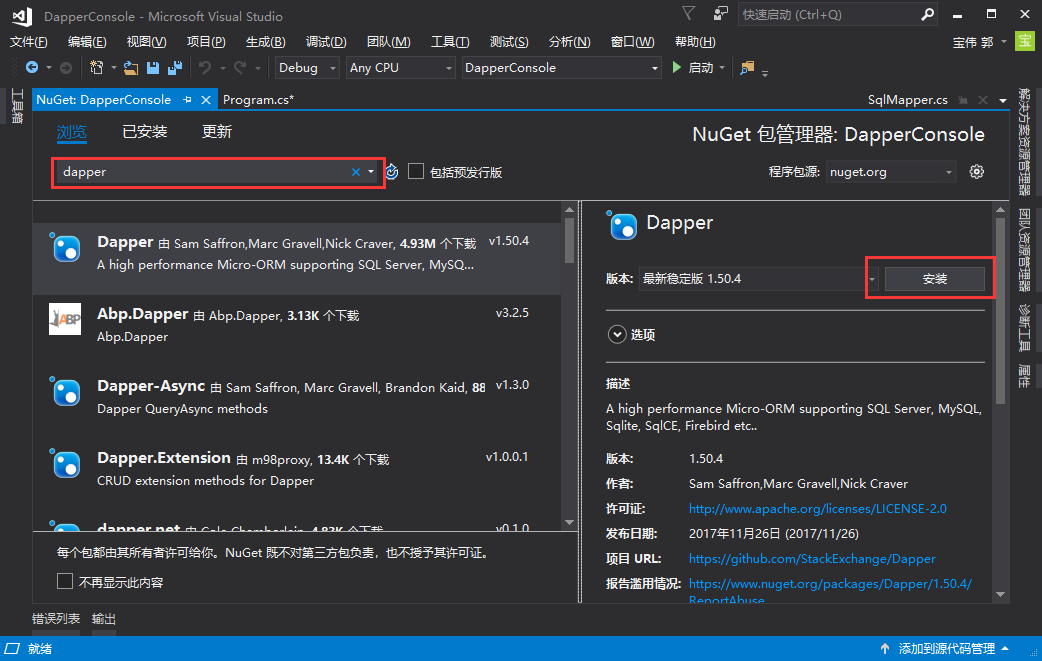Select the Dapper package by Sam Saffron
Viewport: 1042px width, 661px height.
(297, 258)
